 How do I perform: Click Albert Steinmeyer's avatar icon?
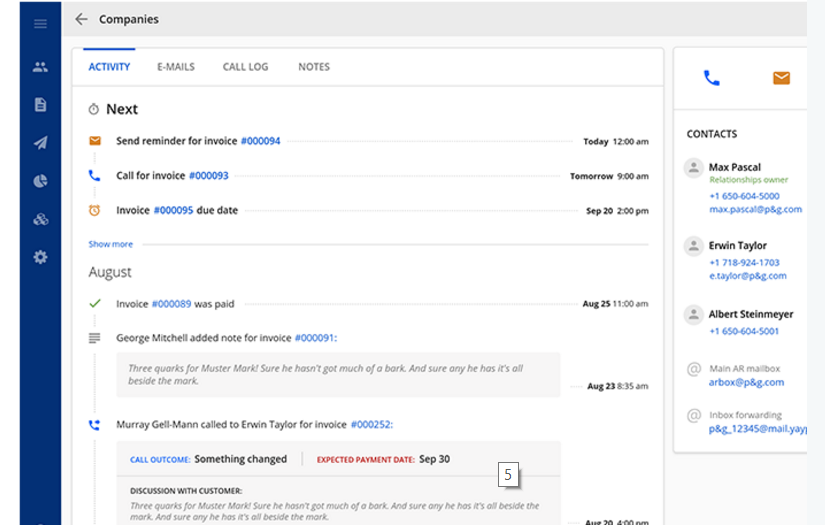pos(693,315)
